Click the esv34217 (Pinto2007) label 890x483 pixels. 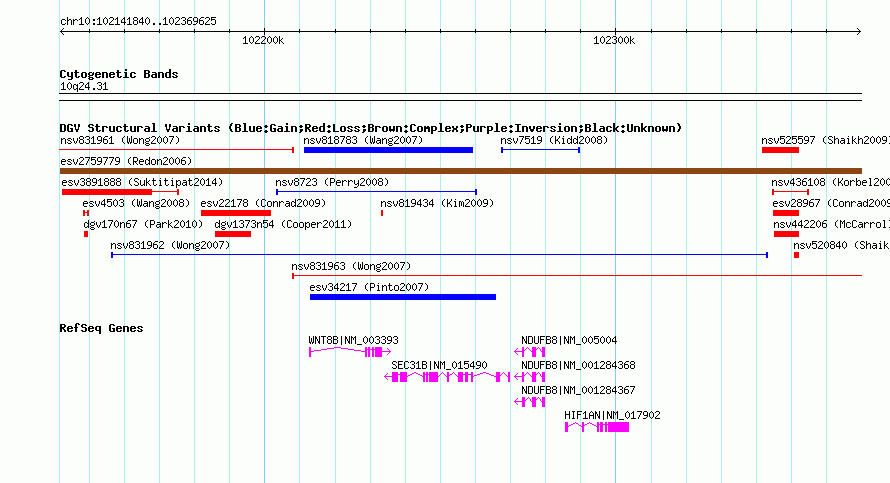tap(369, 287)
